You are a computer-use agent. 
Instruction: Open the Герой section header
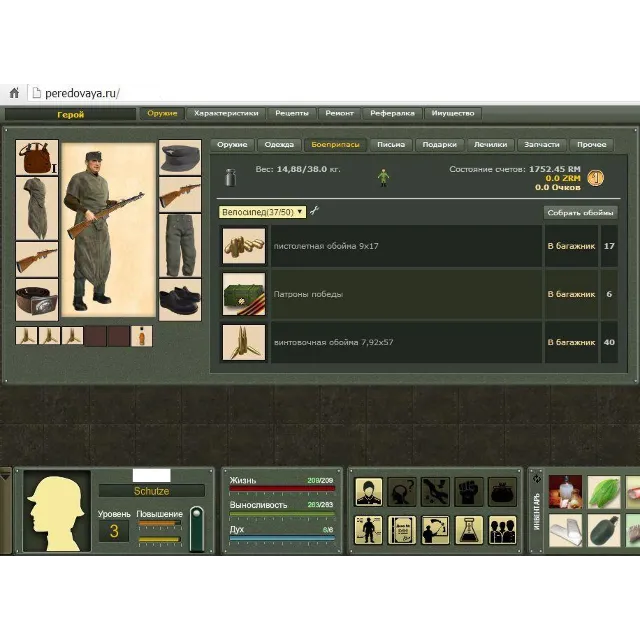click(x=70, y=114)
